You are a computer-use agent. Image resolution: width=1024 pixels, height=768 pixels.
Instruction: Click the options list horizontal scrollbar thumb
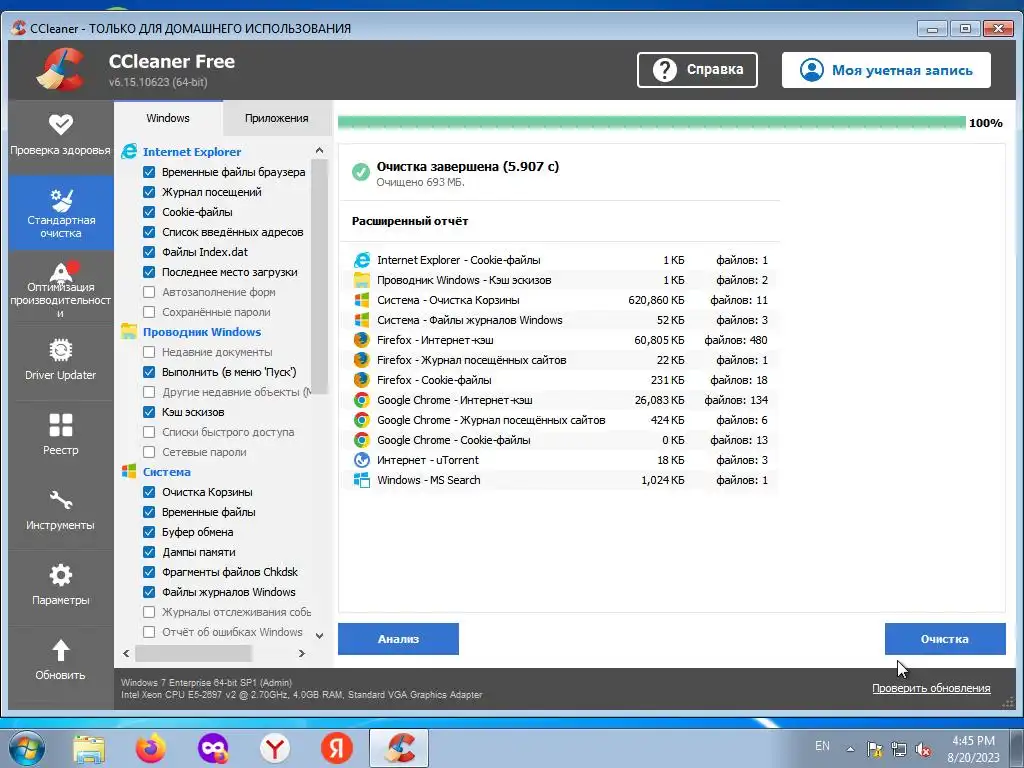(x=193, y=653)
